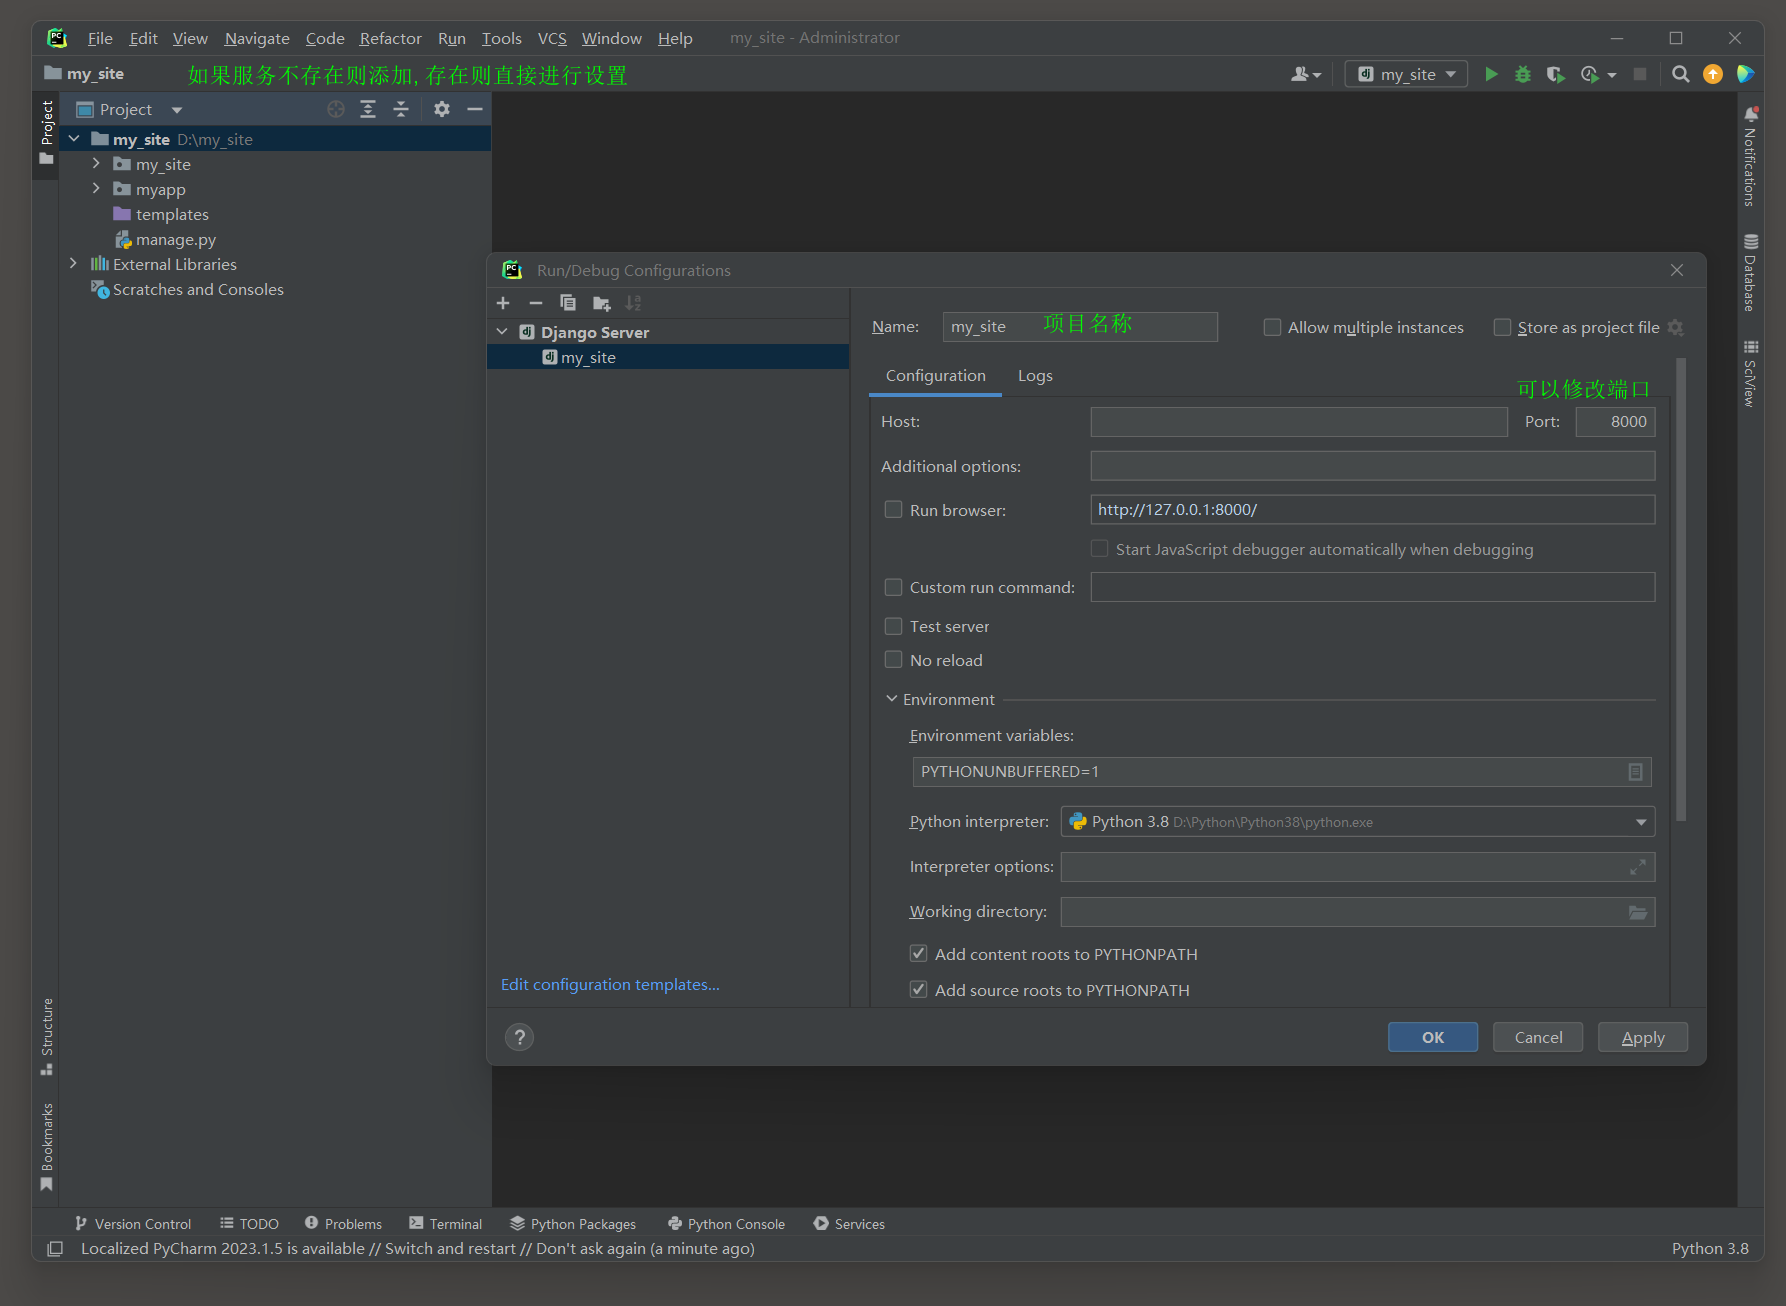Click the Port field showing 8000
The height and width of the screenshot is (1306, 1786).
1615,422
